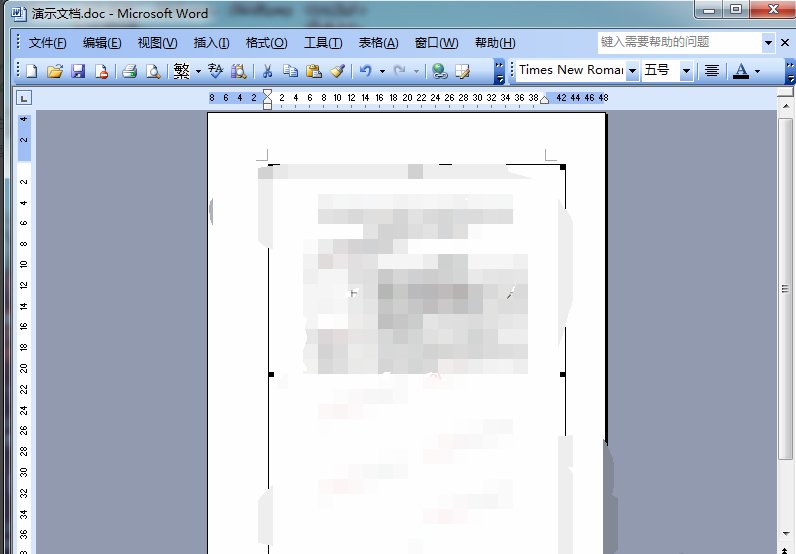This screenshot has width=796, height=554.
Task: Open the 表格(A) menu
Action: click(378, 43)
